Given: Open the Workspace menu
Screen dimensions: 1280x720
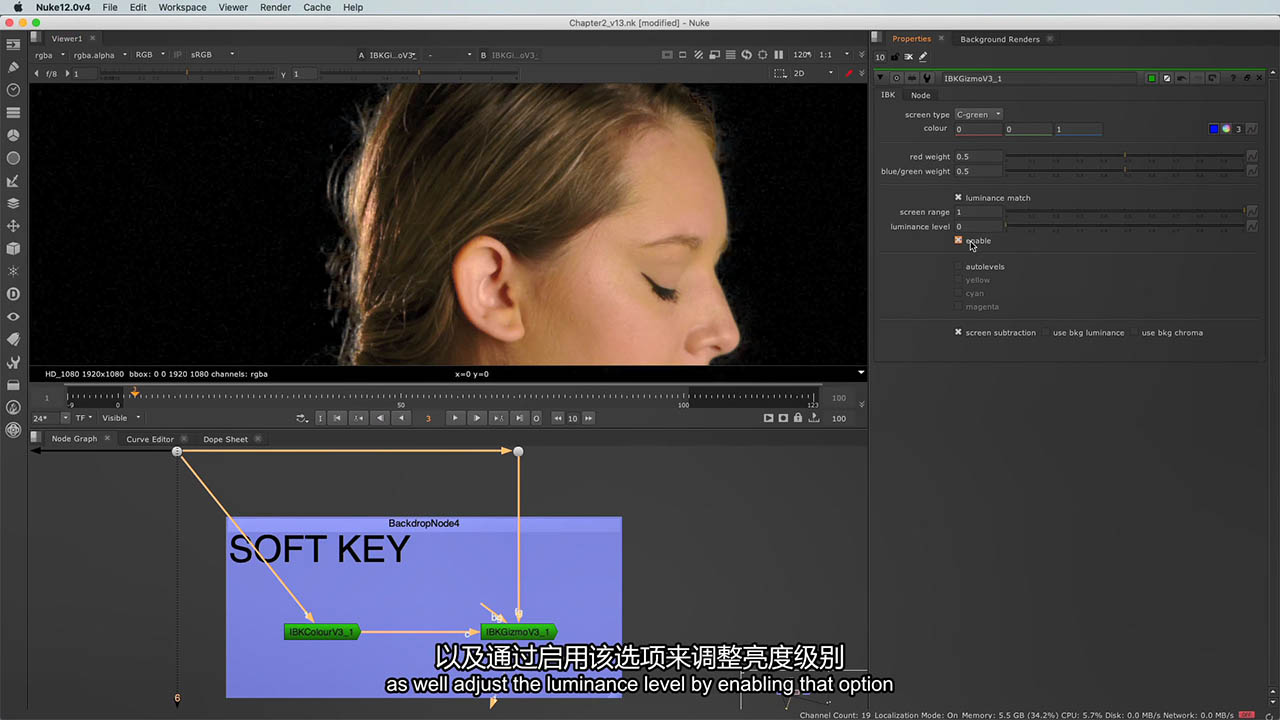Looking at the screenshot, I should pos(182,7).
